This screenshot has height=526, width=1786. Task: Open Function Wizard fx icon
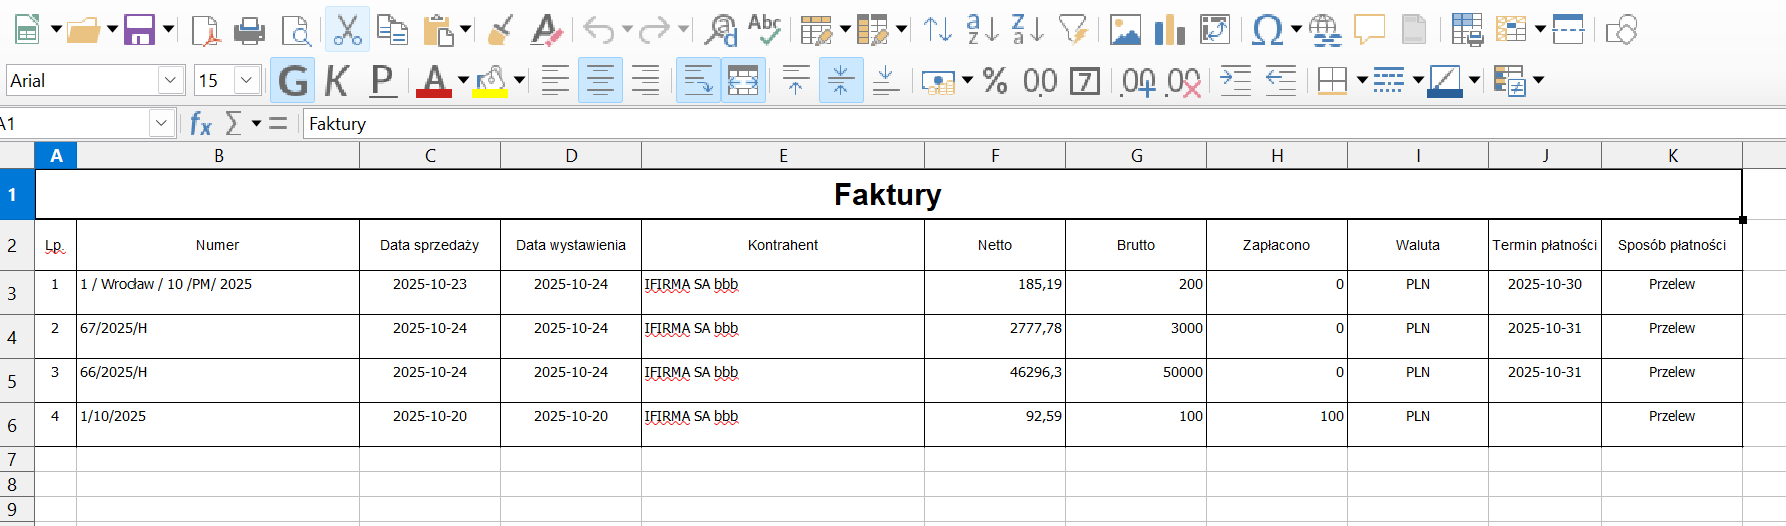click(201, 124)
